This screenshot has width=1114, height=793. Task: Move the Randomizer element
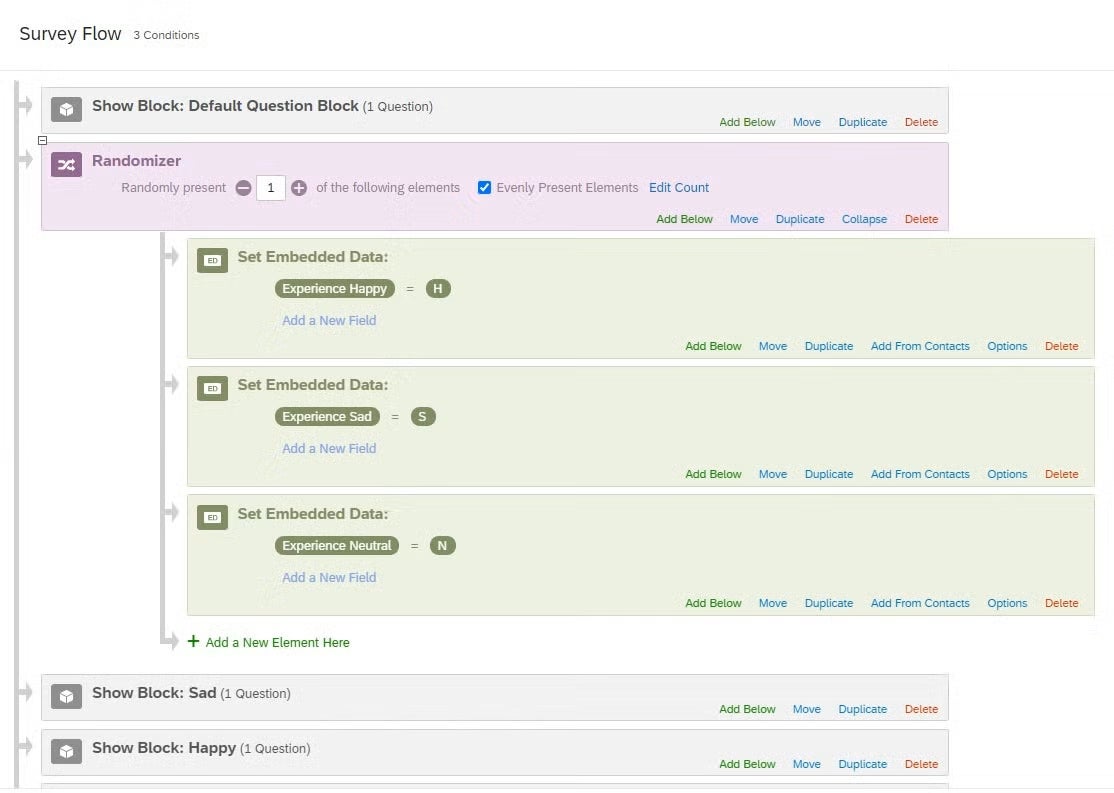(744, 219)
